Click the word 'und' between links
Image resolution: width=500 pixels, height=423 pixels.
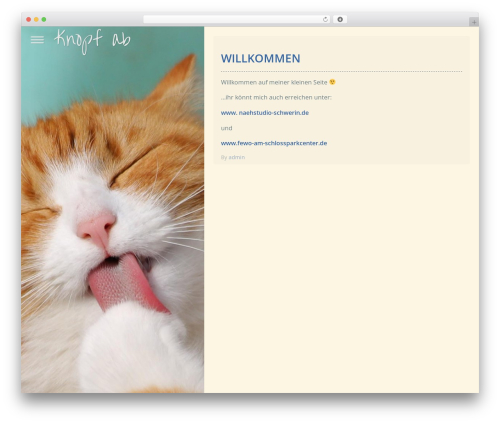click(x=226, y=128)
